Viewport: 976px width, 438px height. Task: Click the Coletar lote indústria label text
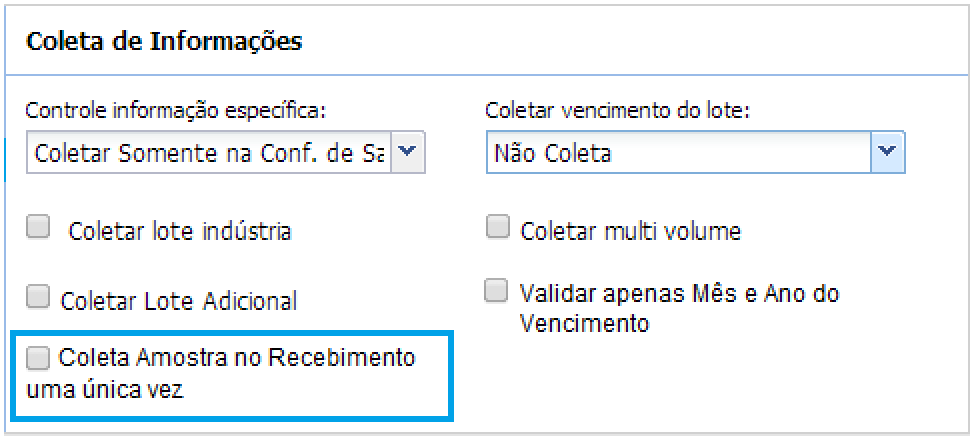click(x=180, y=232)
